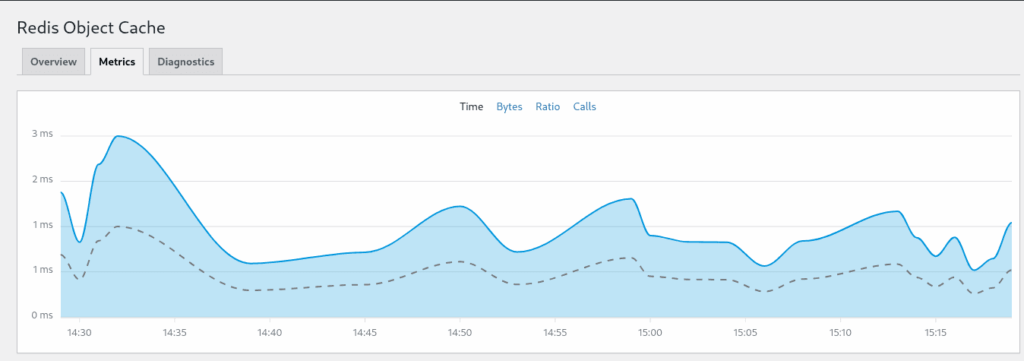Click the 14:40 time axis label
Screen dimensions: 1024x361
click(270, 332)
